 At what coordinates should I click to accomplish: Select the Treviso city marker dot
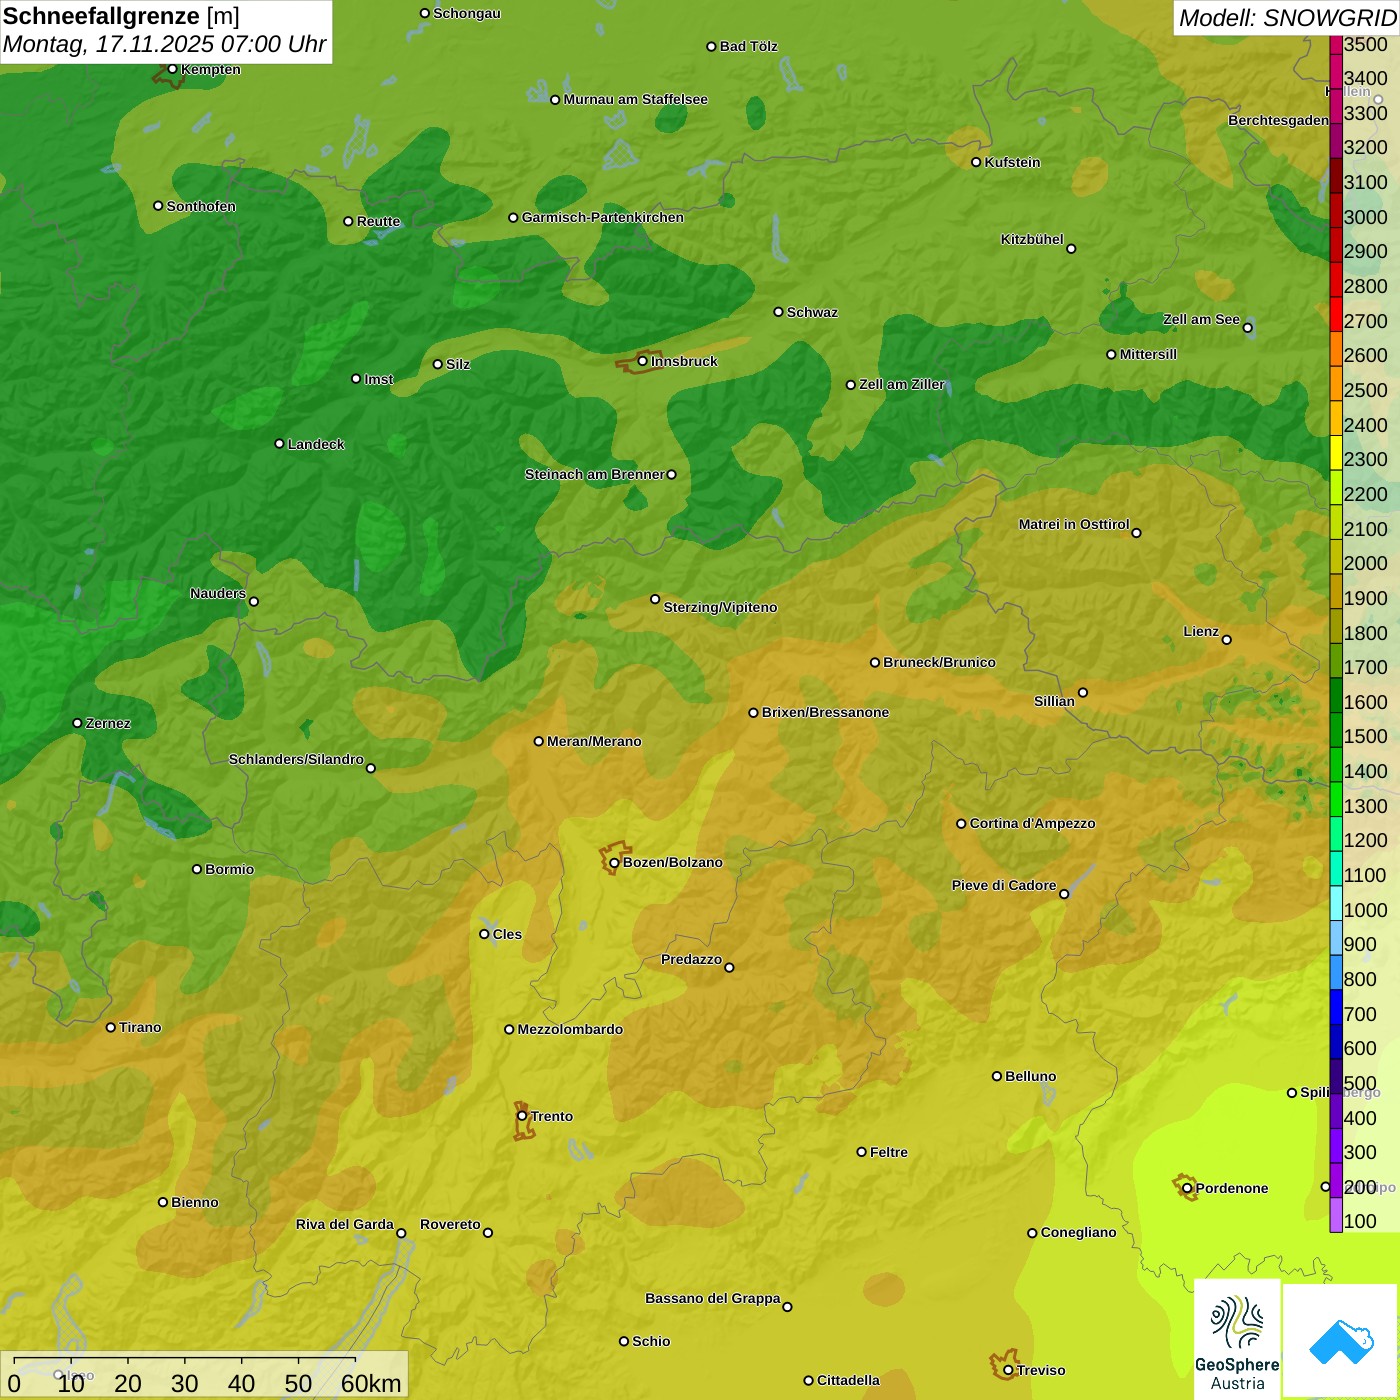tap(1008, 1370)
